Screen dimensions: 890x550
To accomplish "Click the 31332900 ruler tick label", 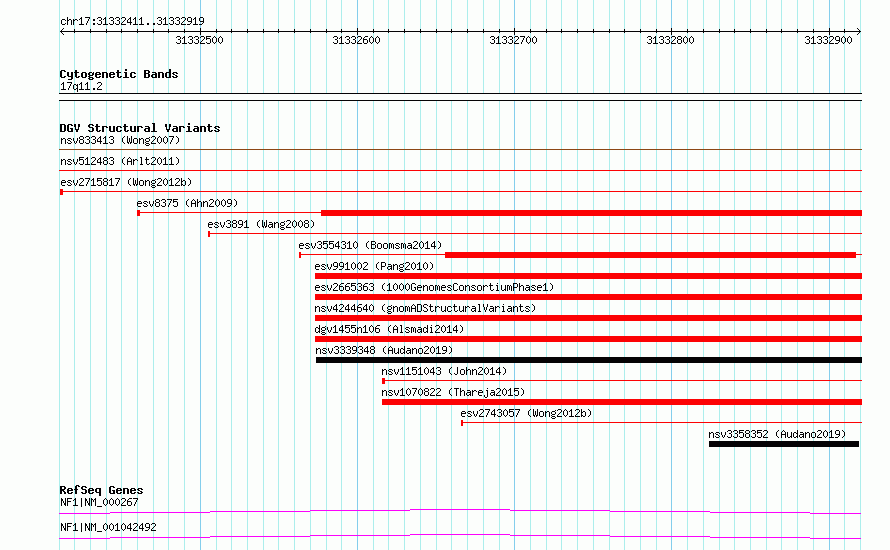I will click(x=828, y=40).
